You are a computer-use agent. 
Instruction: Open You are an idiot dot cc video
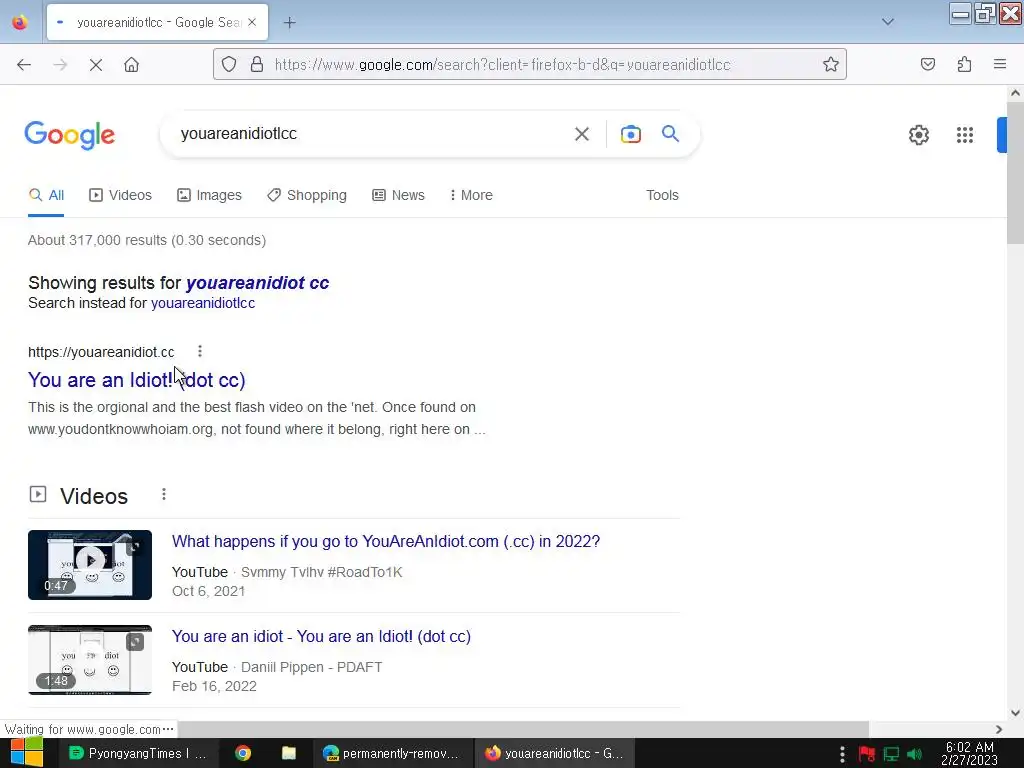pyautogui.click(x=321, y=636)
